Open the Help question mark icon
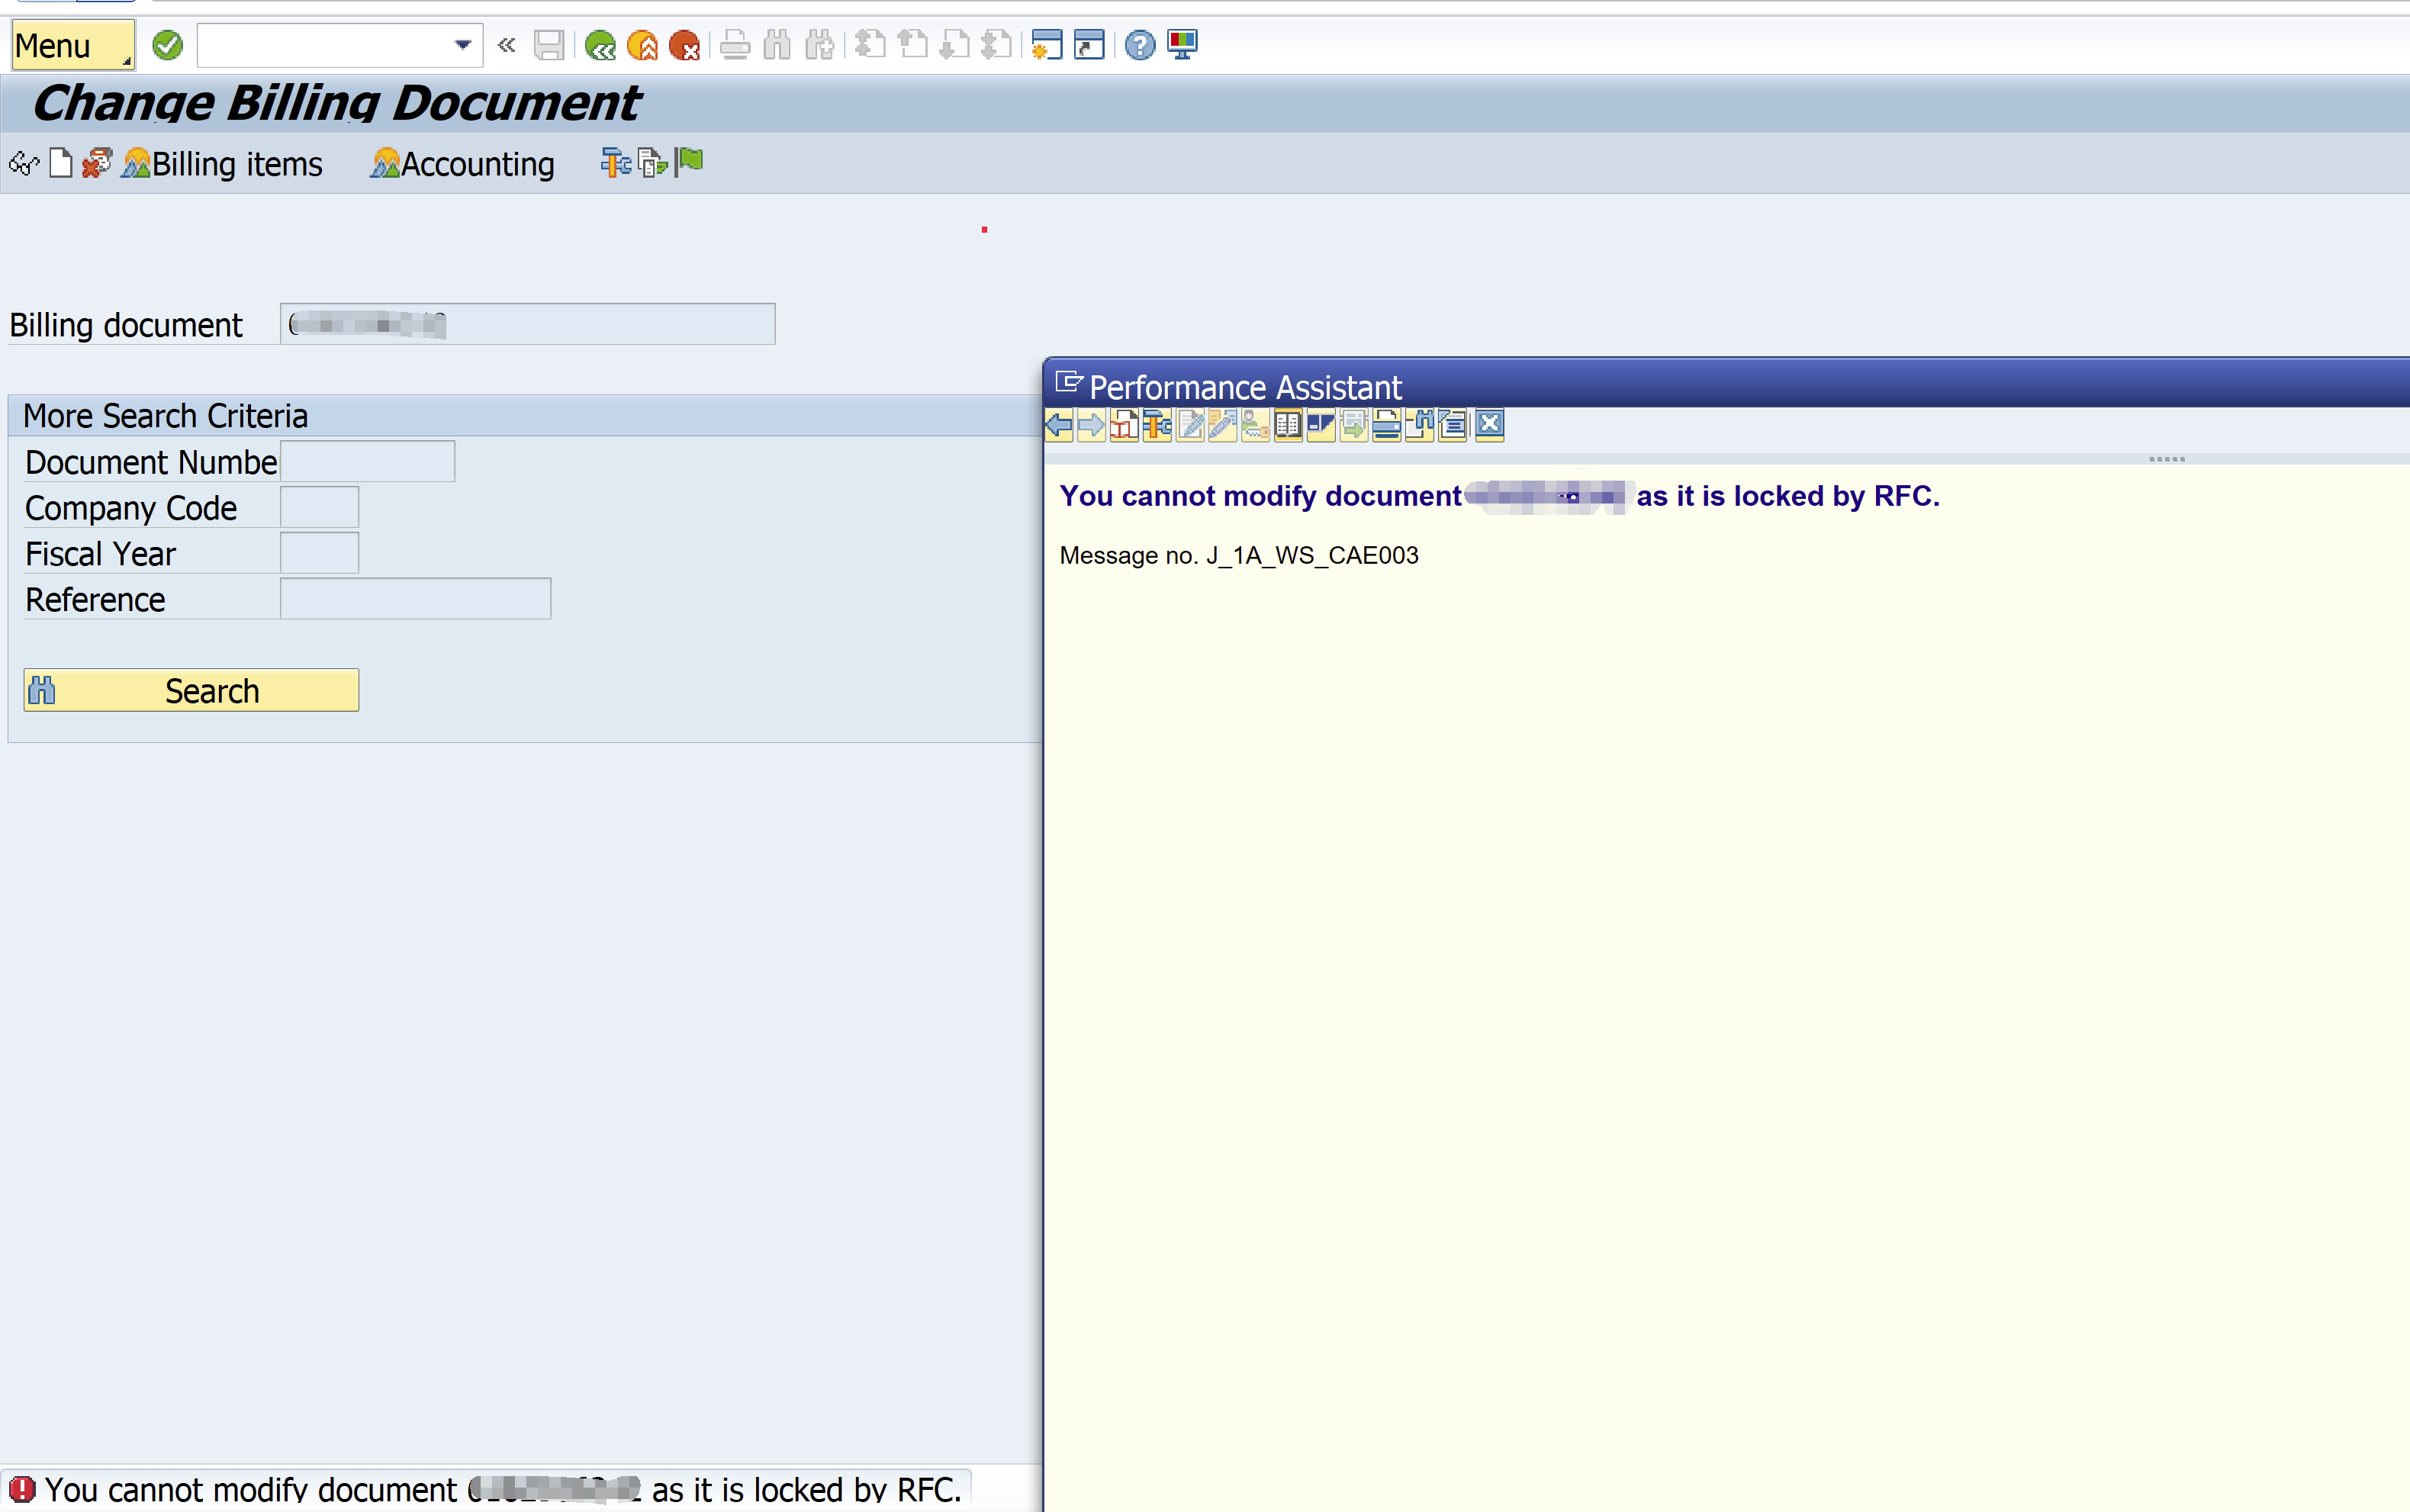The height and width of the screenshot is (1512, 2410). coord(1140,45)
